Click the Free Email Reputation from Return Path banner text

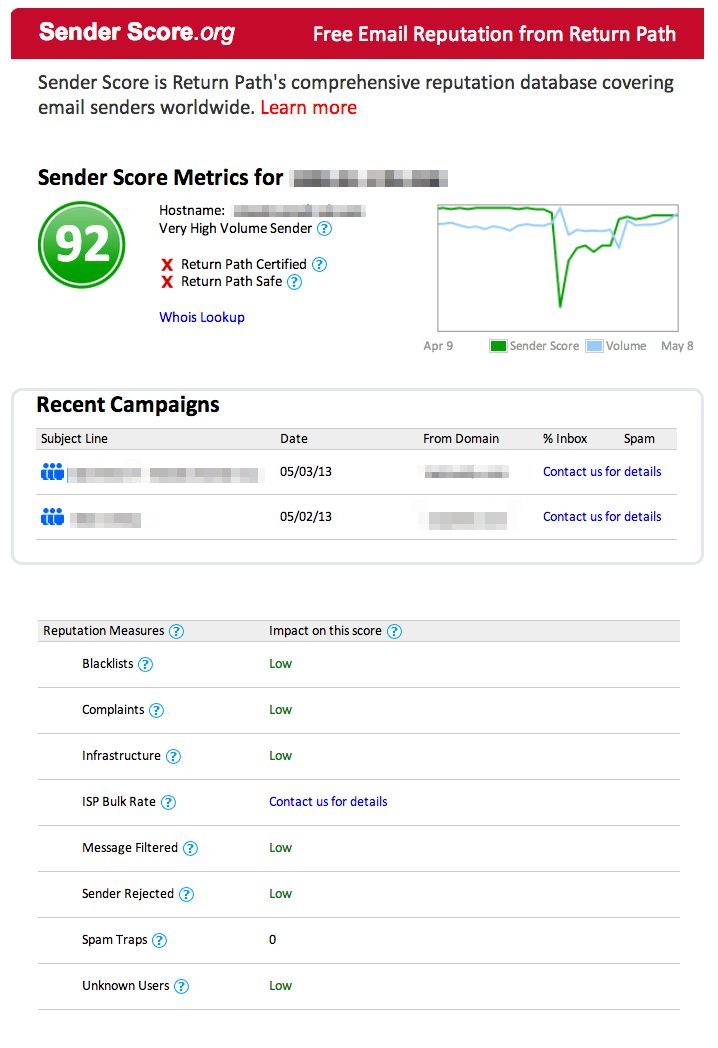coord(495,34)
